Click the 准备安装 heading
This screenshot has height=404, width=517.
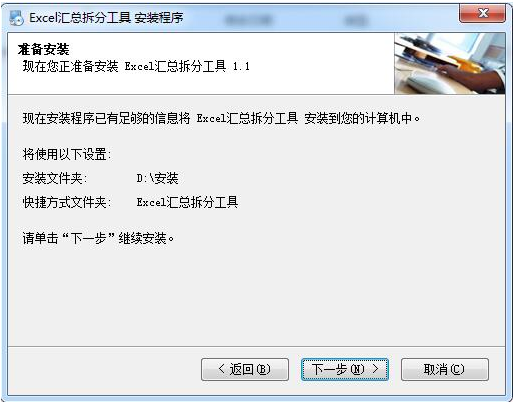(43, 49)
